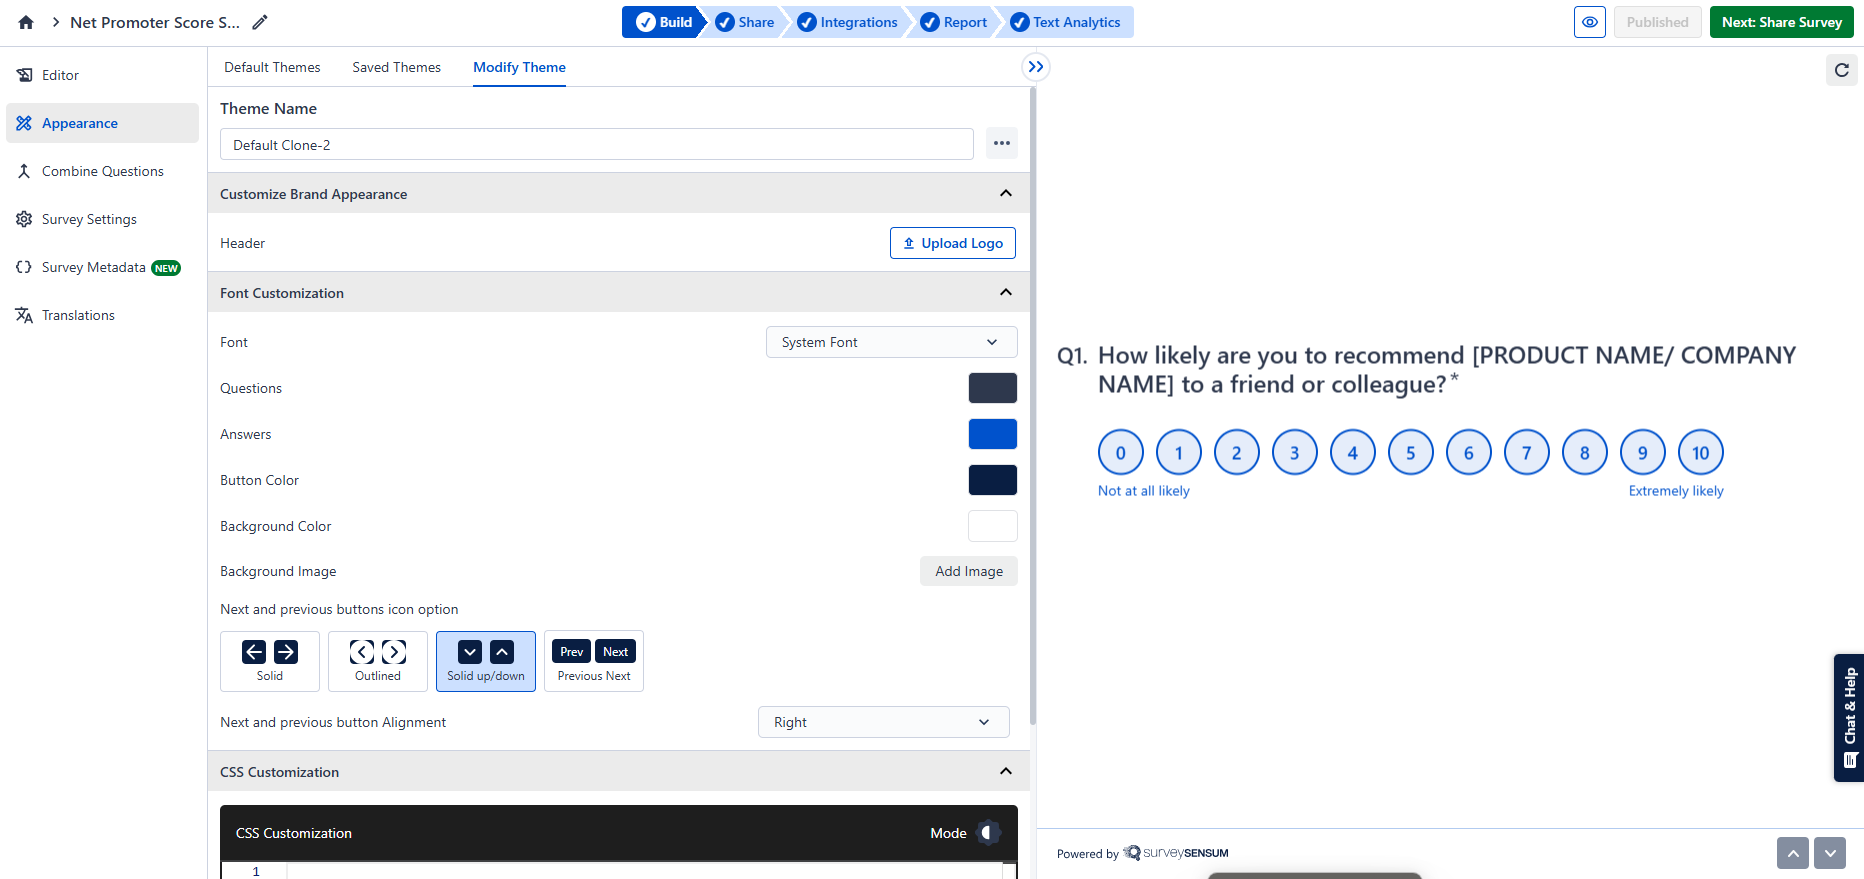Screen dimensions: 1864x879
Task: Click the refresh preview icon
Action: tap(1841, 70)
